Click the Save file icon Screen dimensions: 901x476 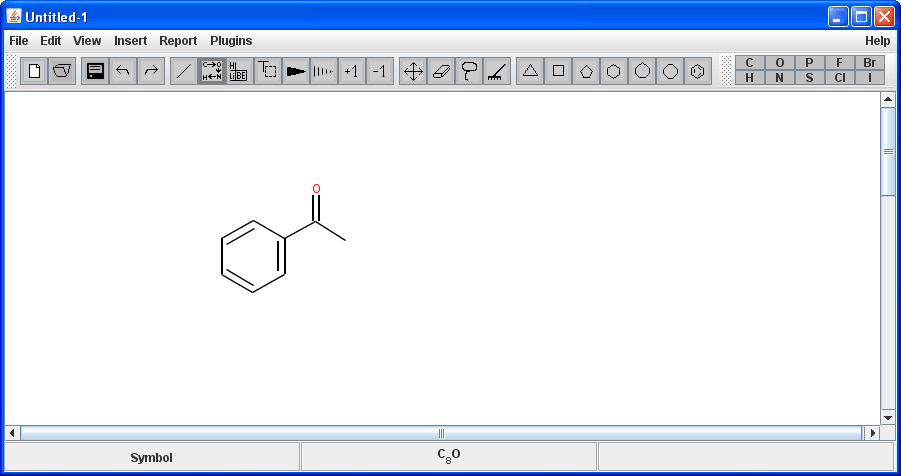(95, 71)
